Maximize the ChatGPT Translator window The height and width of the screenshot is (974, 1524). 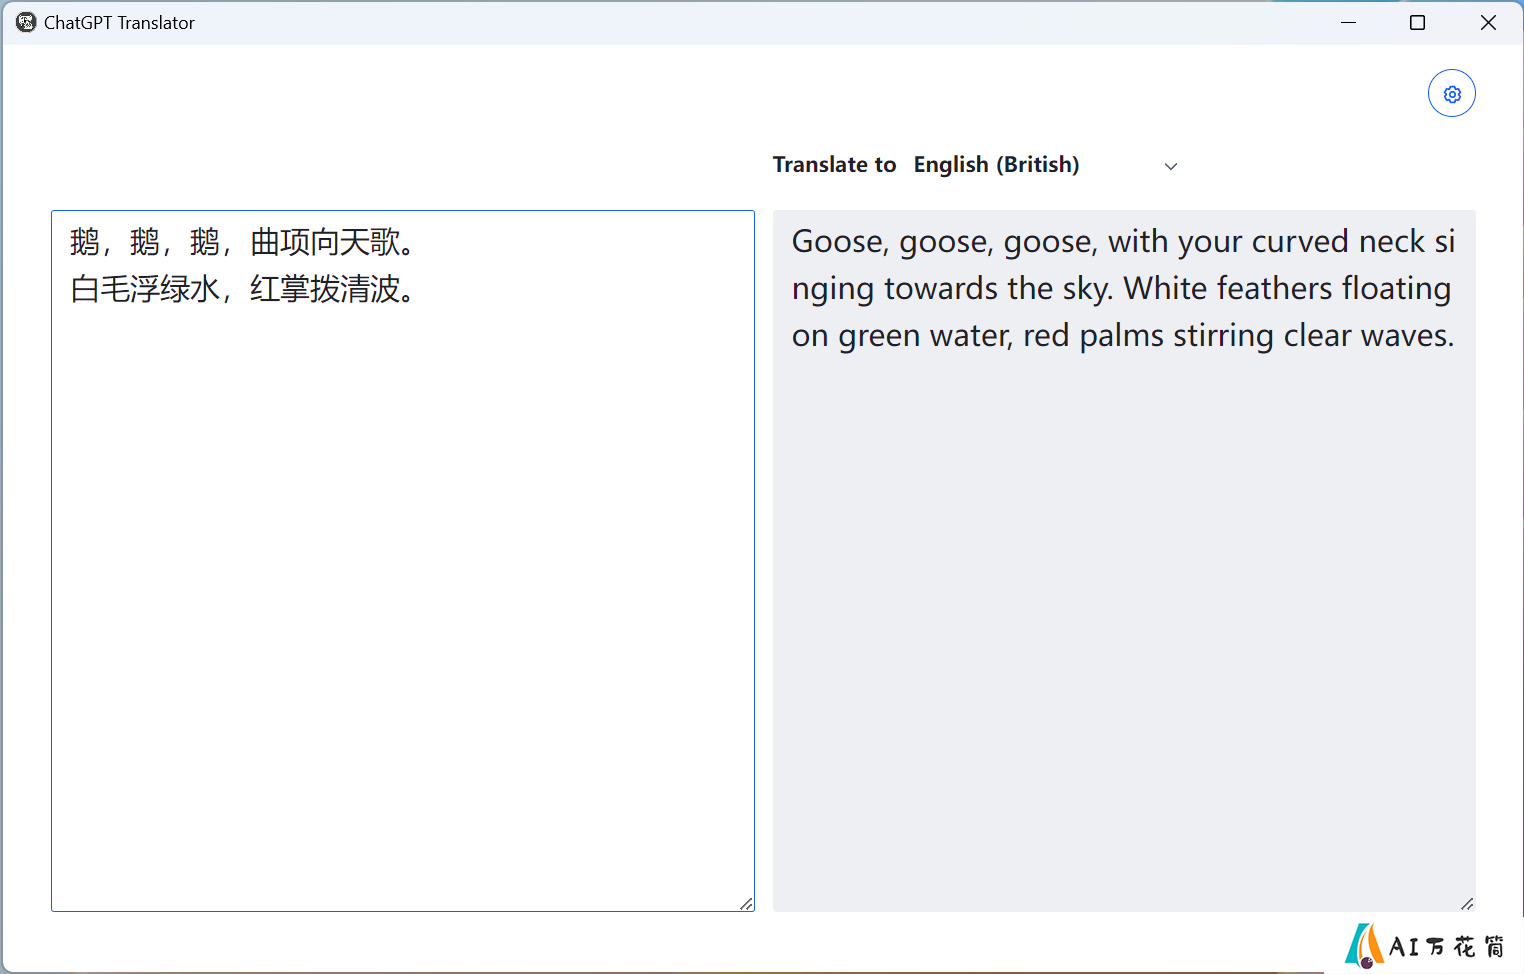pos(1417,22)
